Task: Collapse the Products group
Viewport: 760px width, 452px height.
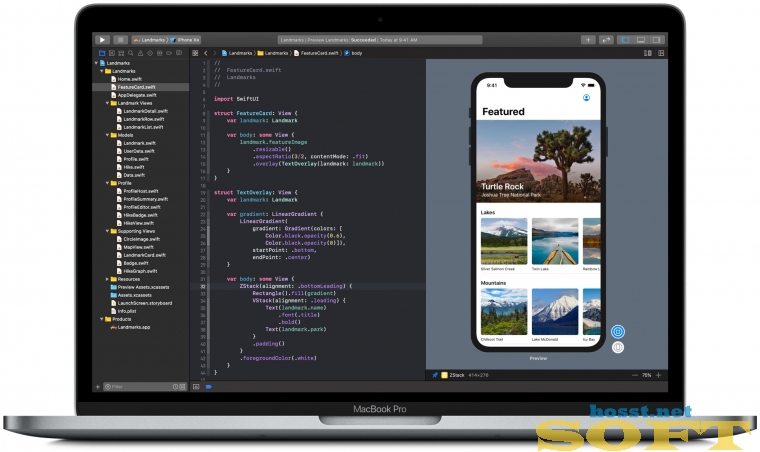Action: pos(102,319)
